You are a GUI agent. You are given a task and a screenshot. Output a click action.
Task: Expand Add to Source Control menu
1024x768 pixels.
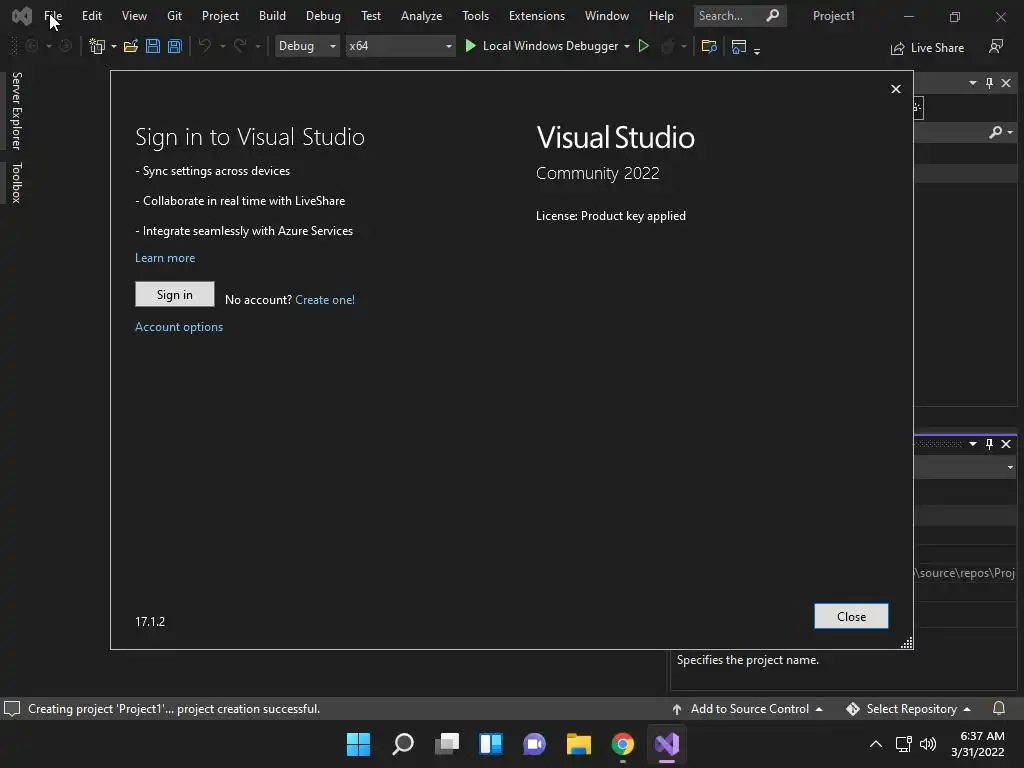pyautogui.click(x=747, y=709)
